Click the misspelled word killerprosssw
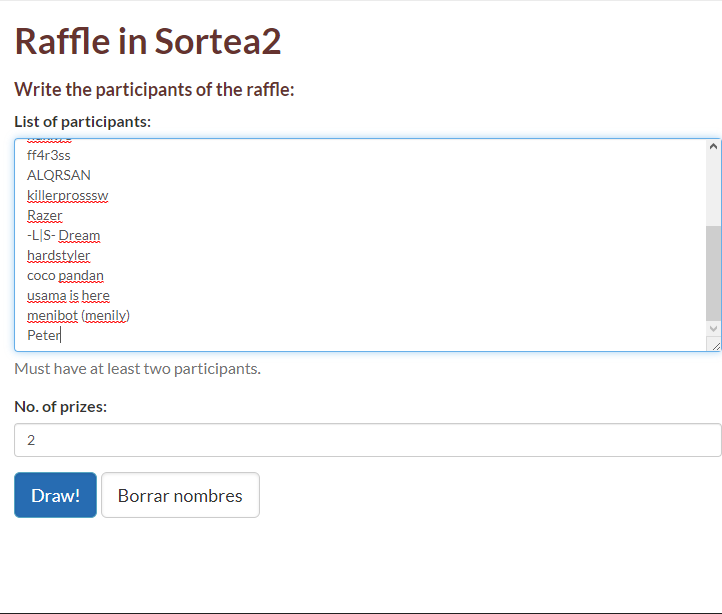Image resolution: width=722 pixels, height=614 pixels. (x=67, y=195)
